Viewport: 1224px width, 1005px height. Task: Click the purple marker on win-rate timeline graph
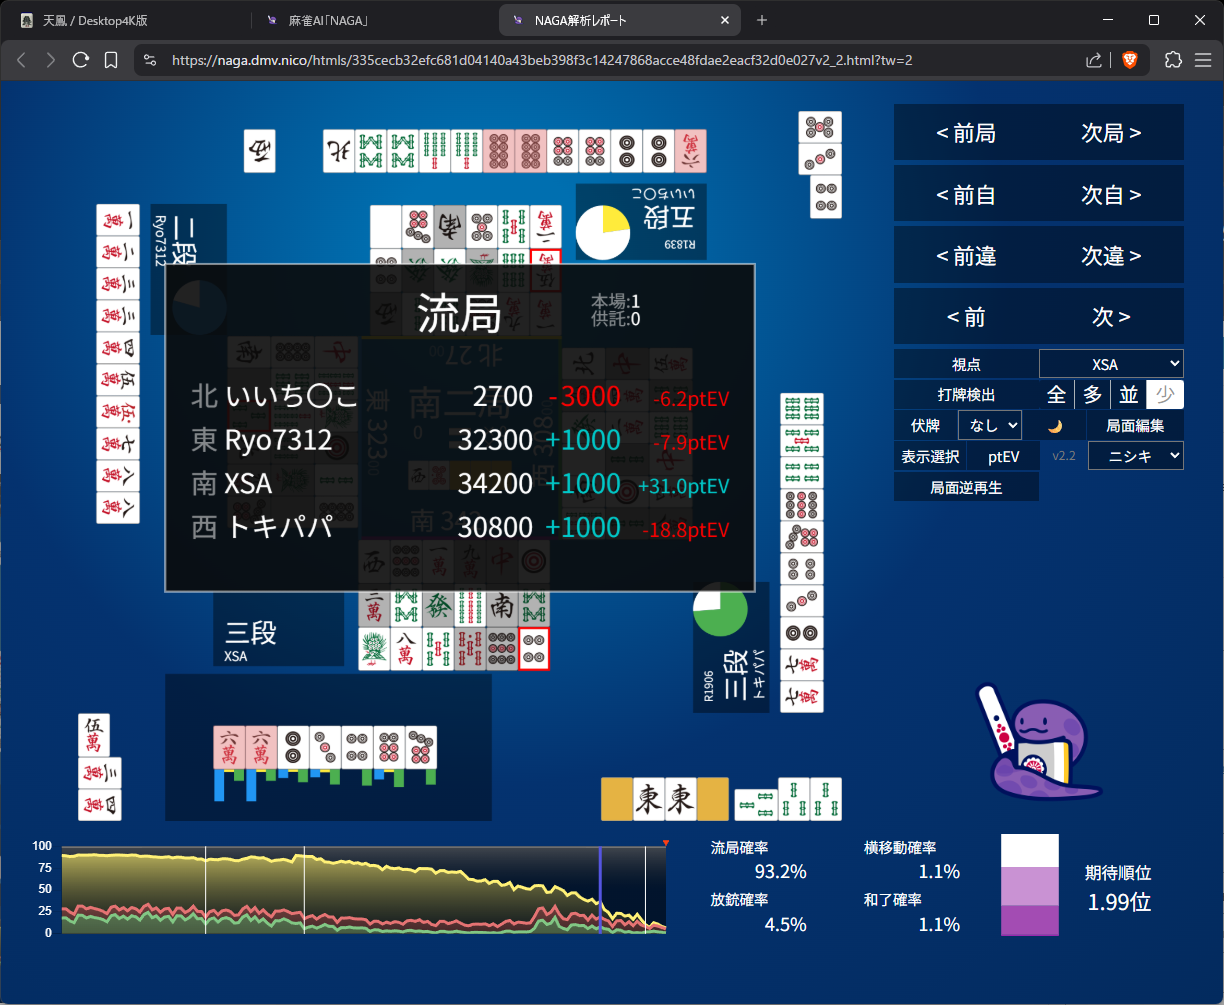point(600,890)
